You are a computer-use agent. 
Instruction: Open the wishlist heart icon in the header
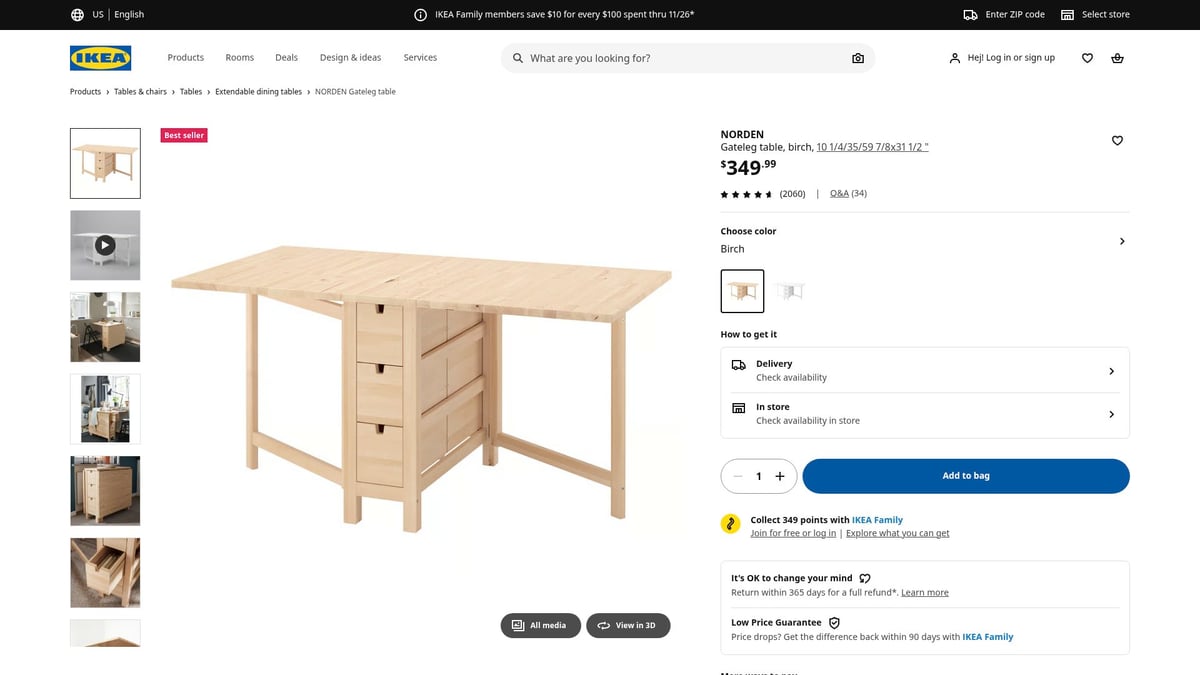tap(1087, 58)
